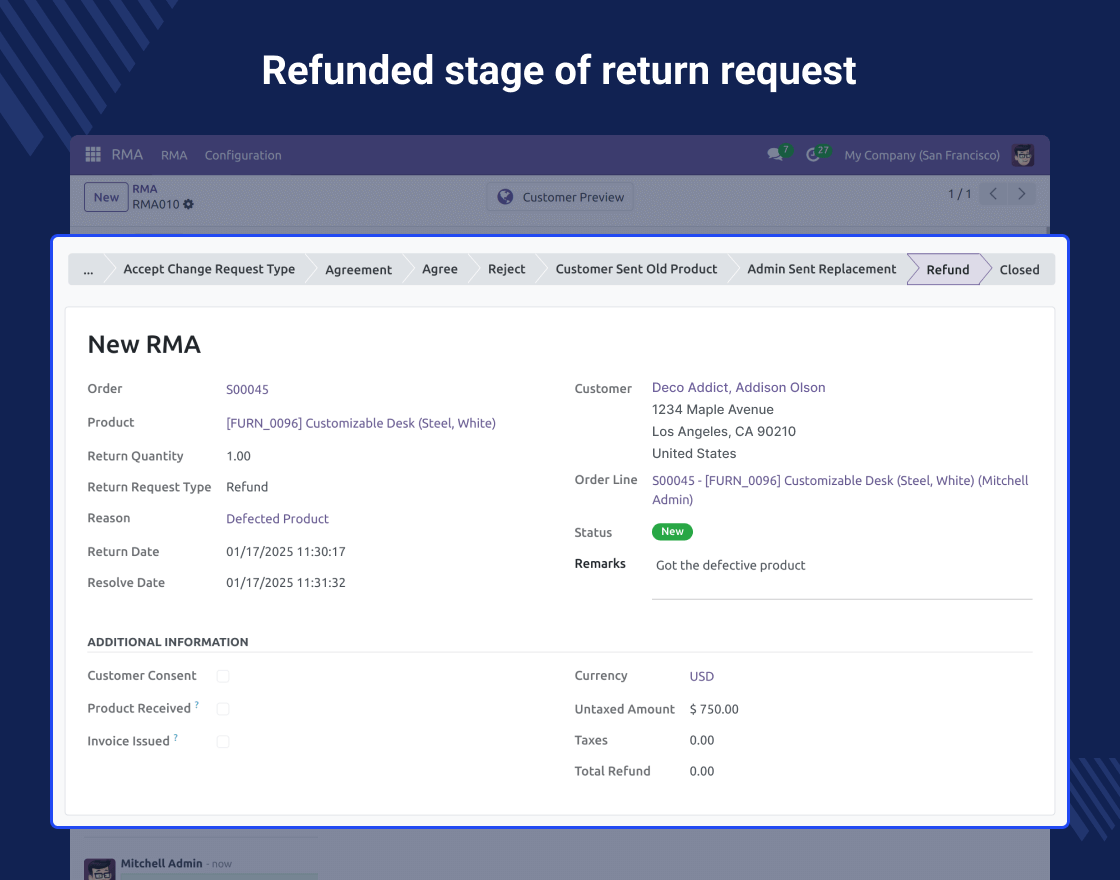
Task: Select the Closed stage
Action: click(x=1019, y=269)
